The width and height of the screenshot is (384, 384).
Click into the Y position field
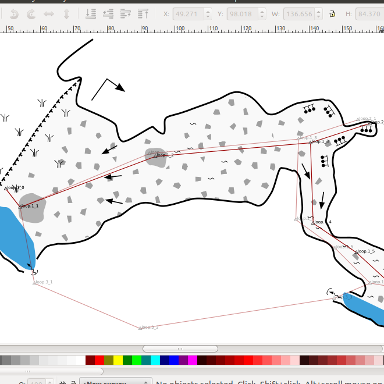(243, 14)
